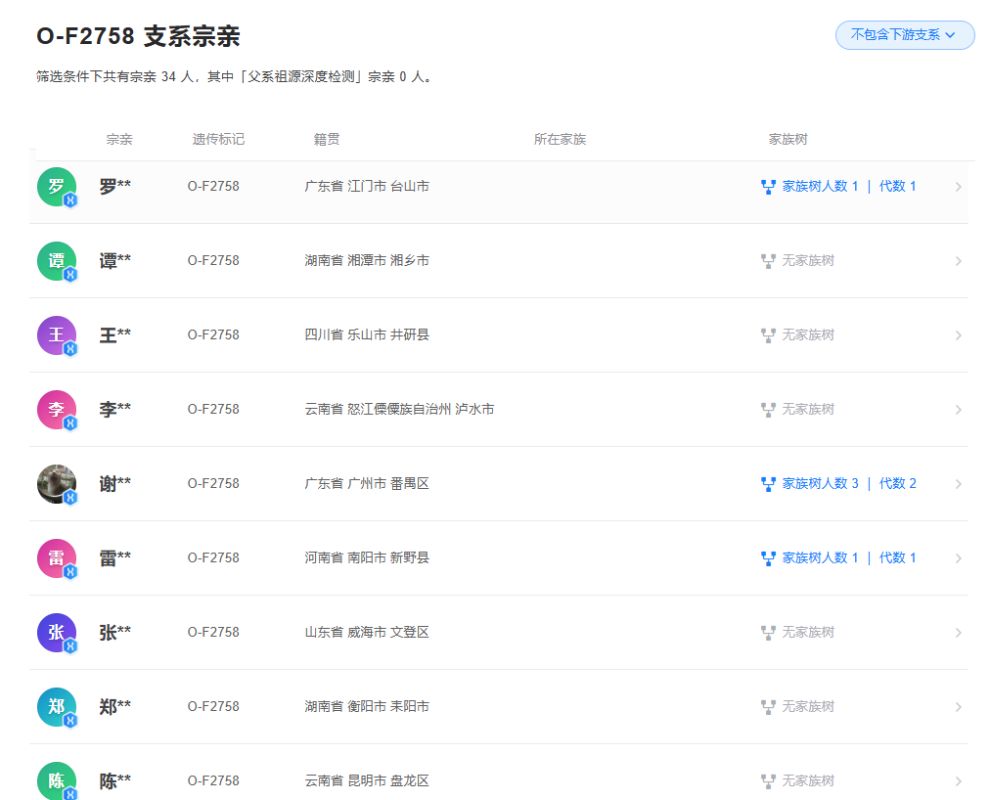Click 谭** 无家族树 tree icon
Viewport: 990px width, 800px height.
(x=768, y=261)
